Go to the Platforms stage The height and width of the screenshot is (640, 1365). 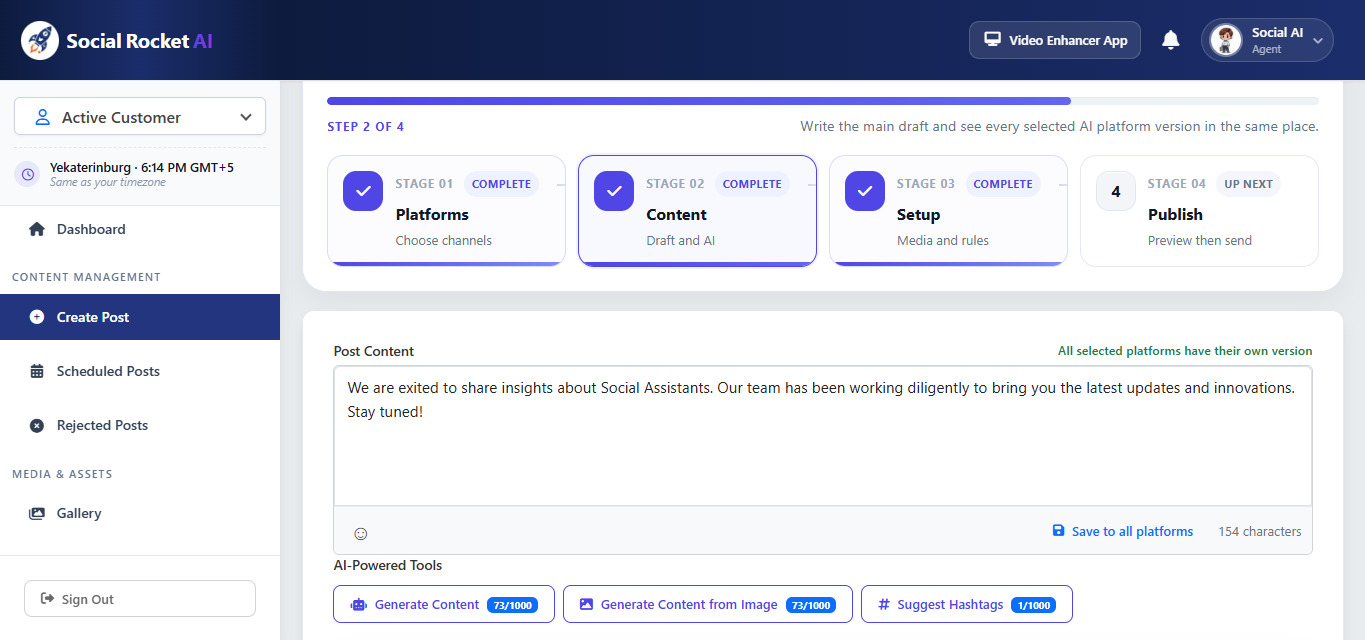[447, 211]
